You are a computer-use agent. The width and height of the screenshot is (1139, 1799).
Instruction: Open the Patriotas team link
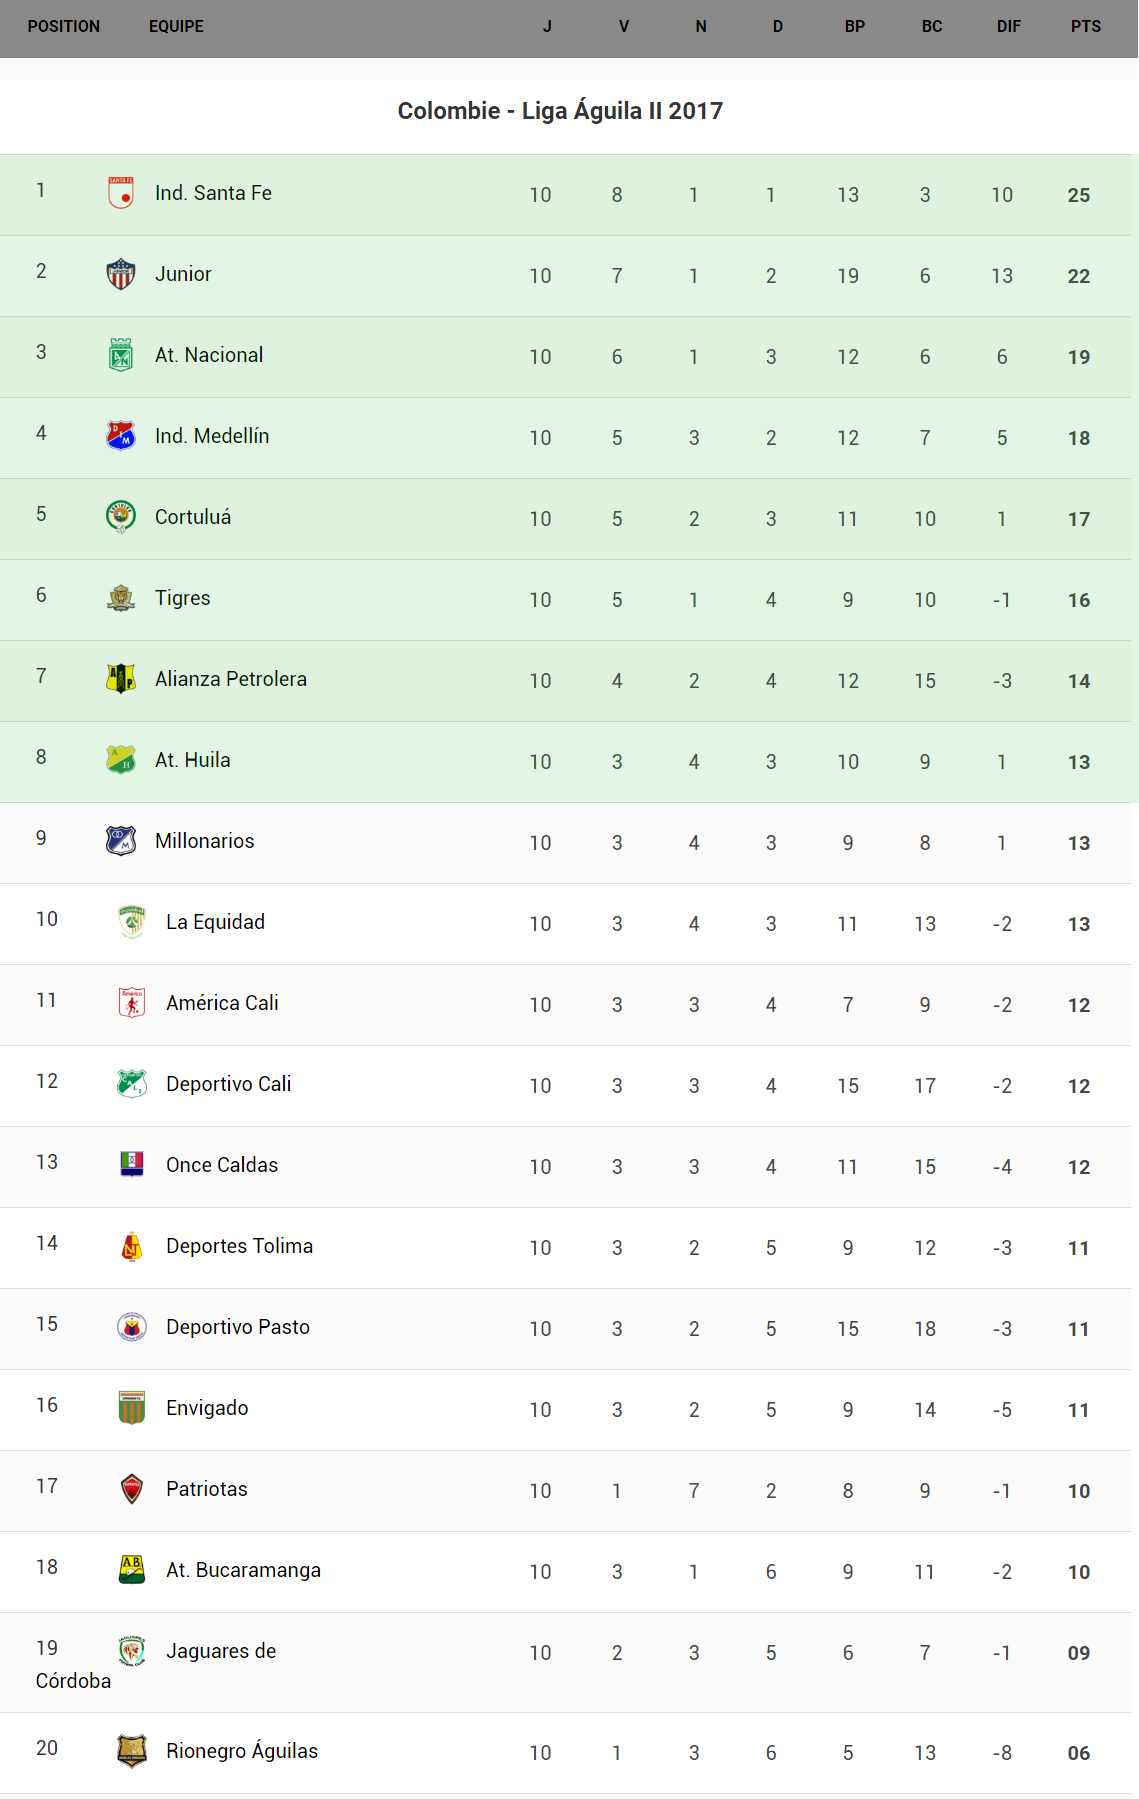click(x=206, y=1489)
